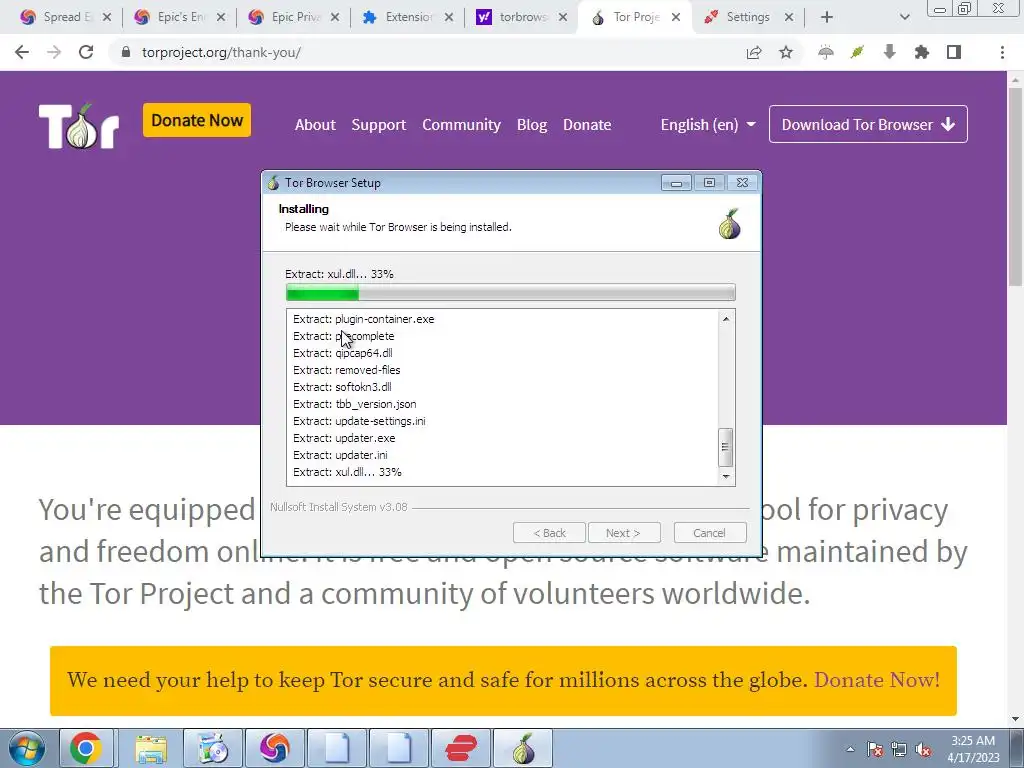Open the Donate nav link
1024x768 pixels.
[x=587, y=124]
